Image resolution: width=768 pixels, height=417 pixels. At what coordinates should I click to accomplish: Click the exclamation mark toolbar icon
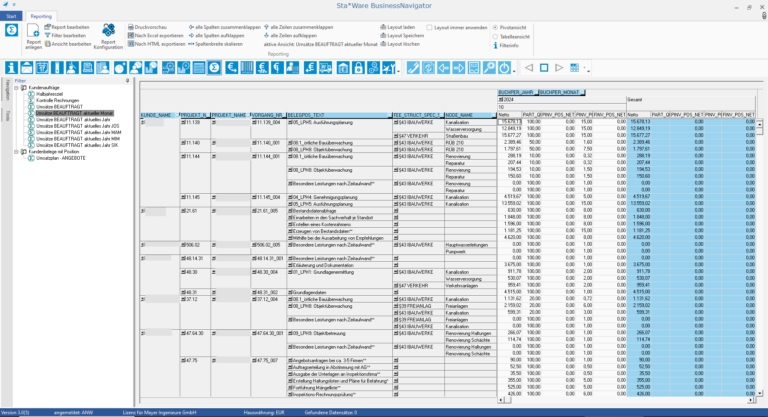click(x=57, y=68)
